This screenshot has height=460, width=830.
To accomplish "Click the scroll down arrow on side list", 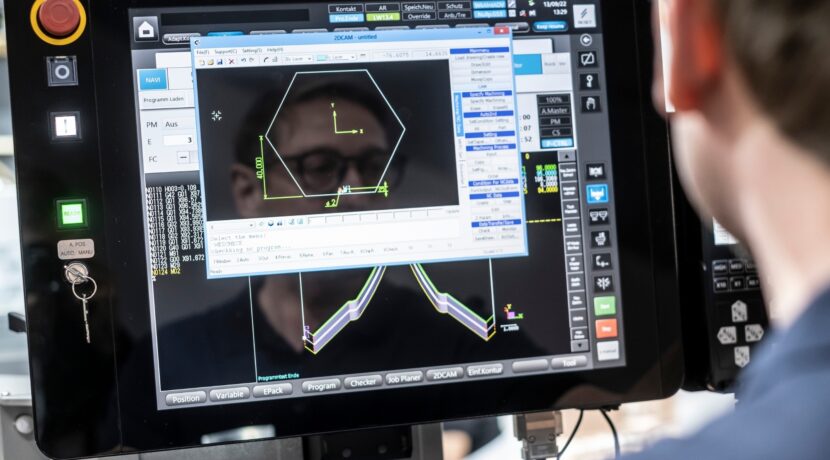I will tap(580, 345).
